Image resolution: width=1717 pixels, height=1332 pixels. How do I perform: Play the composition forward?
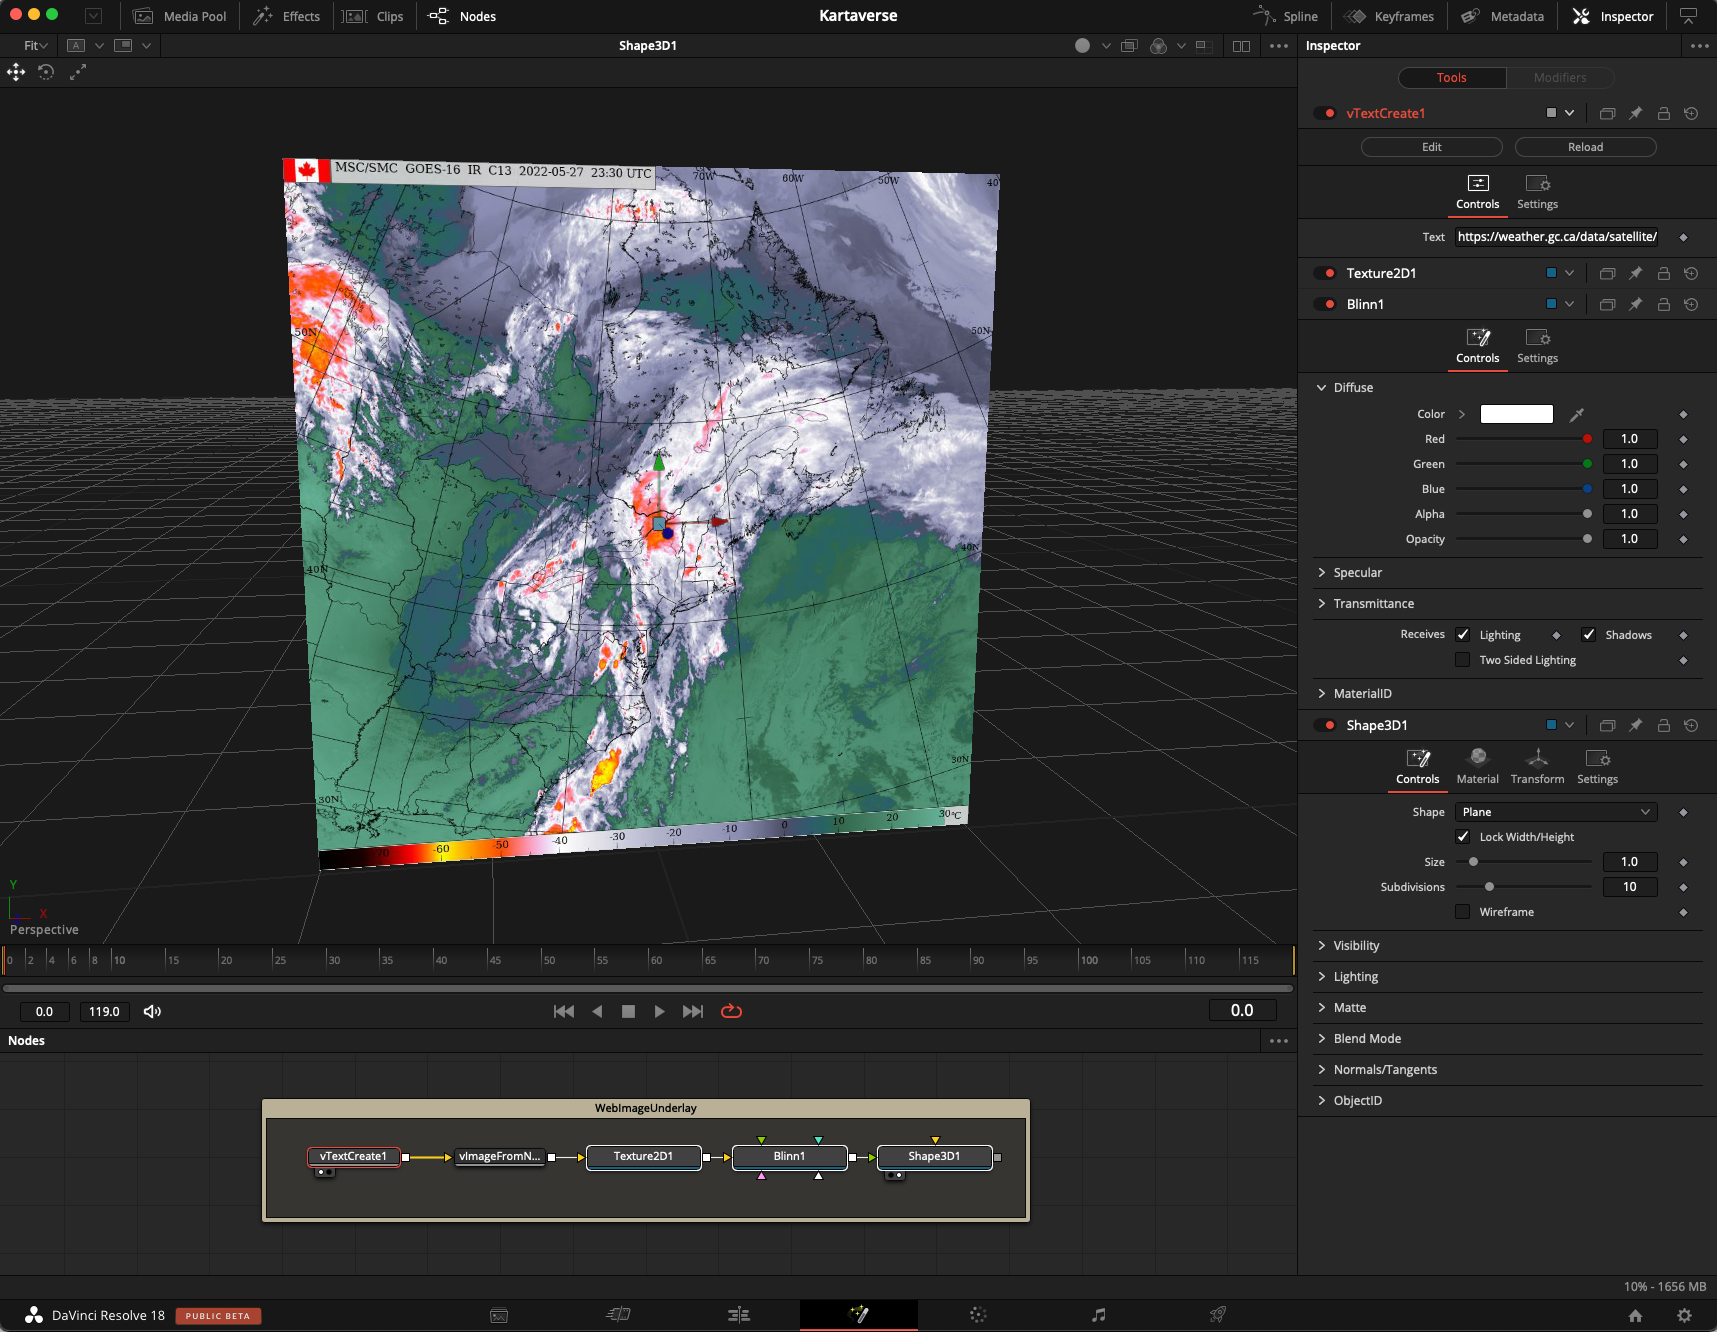click(659, 1011)
